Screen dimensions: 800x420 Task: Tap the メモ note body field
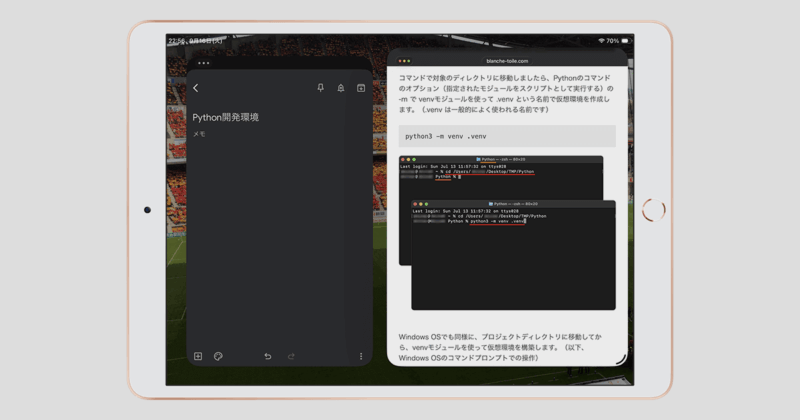coord(200,133)
